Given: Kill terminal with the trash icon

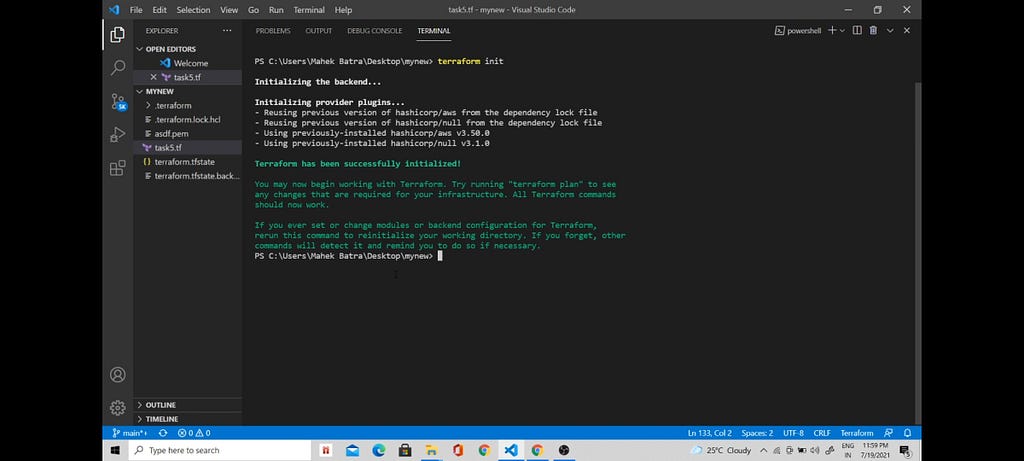Looking at the screenshot, I should coord(873,31).
